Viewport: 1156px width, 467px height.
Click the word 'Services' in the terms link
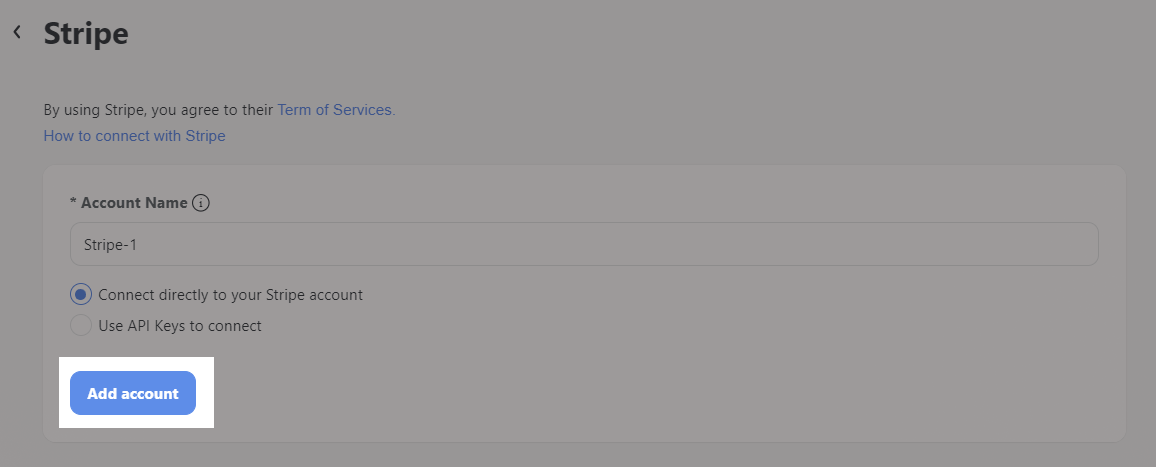click(x=364, y=110)
